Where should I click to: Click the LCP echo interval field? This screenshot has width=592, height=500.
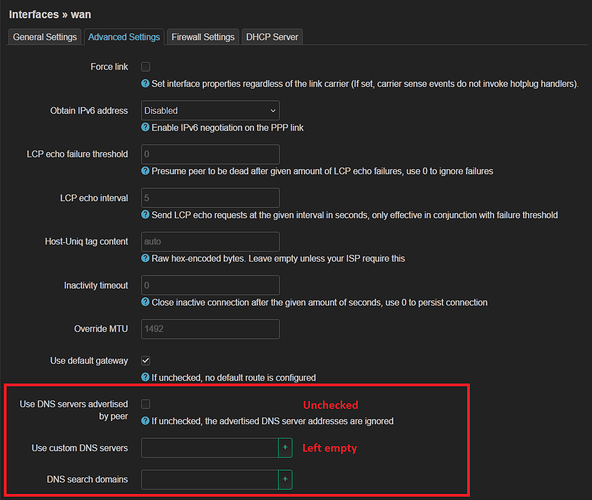(210, 198)
